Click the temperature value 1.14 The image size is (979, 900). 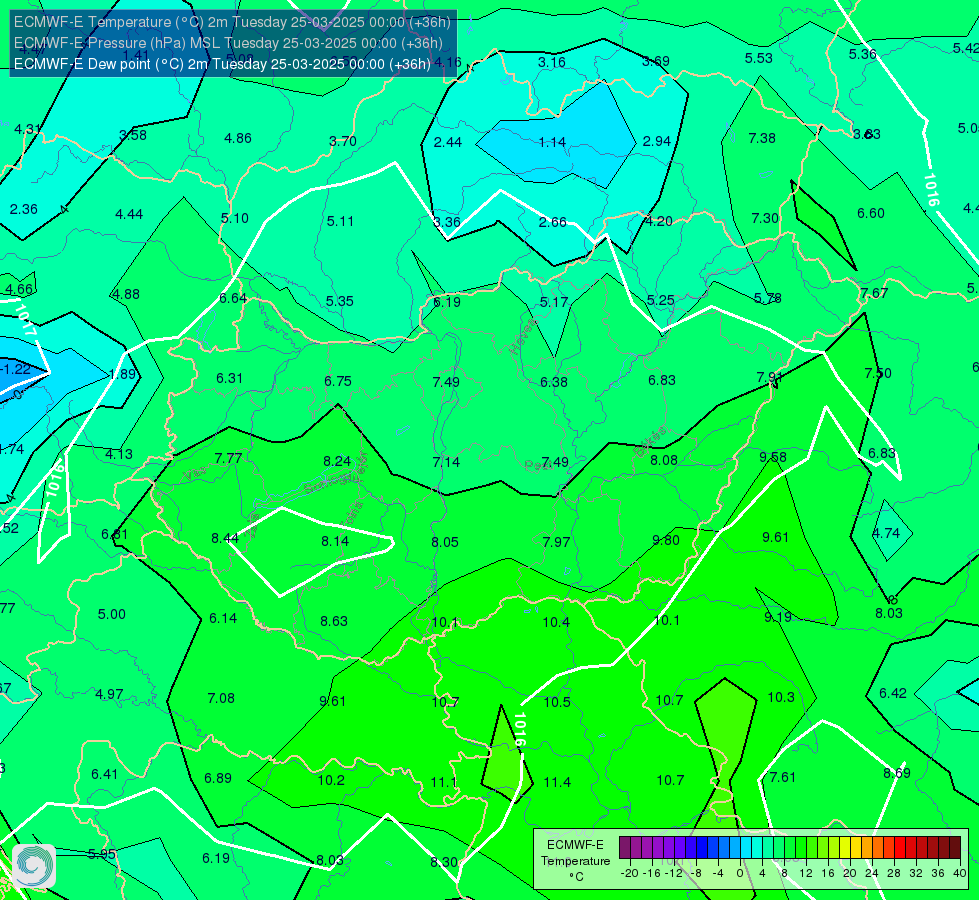pyautogui.click(x=553, y=142)
